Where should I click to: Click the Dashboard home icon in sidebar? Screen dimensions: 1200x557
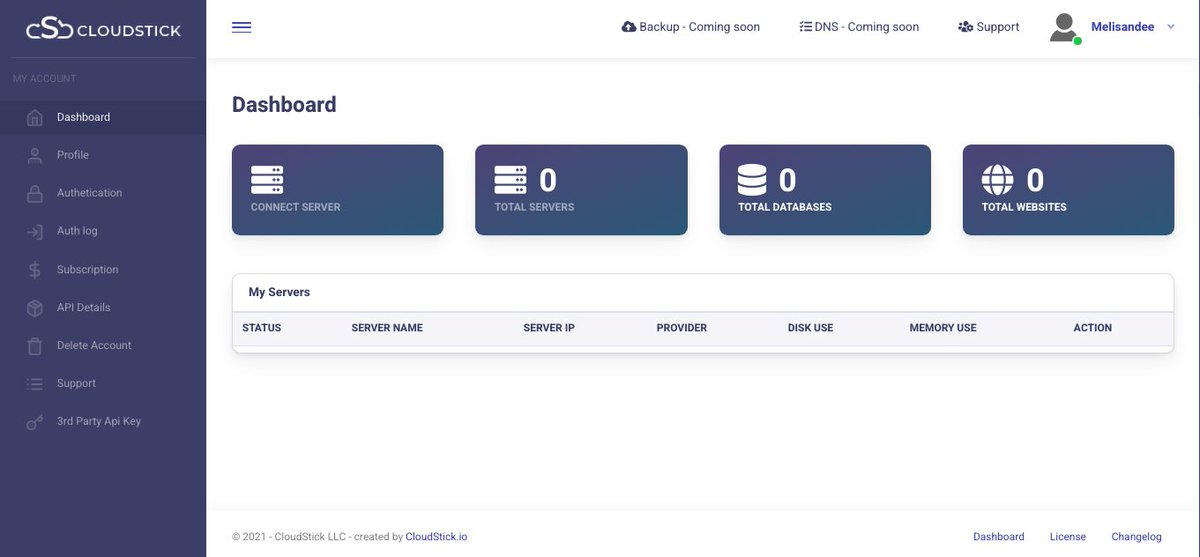[x=35, y=118]
